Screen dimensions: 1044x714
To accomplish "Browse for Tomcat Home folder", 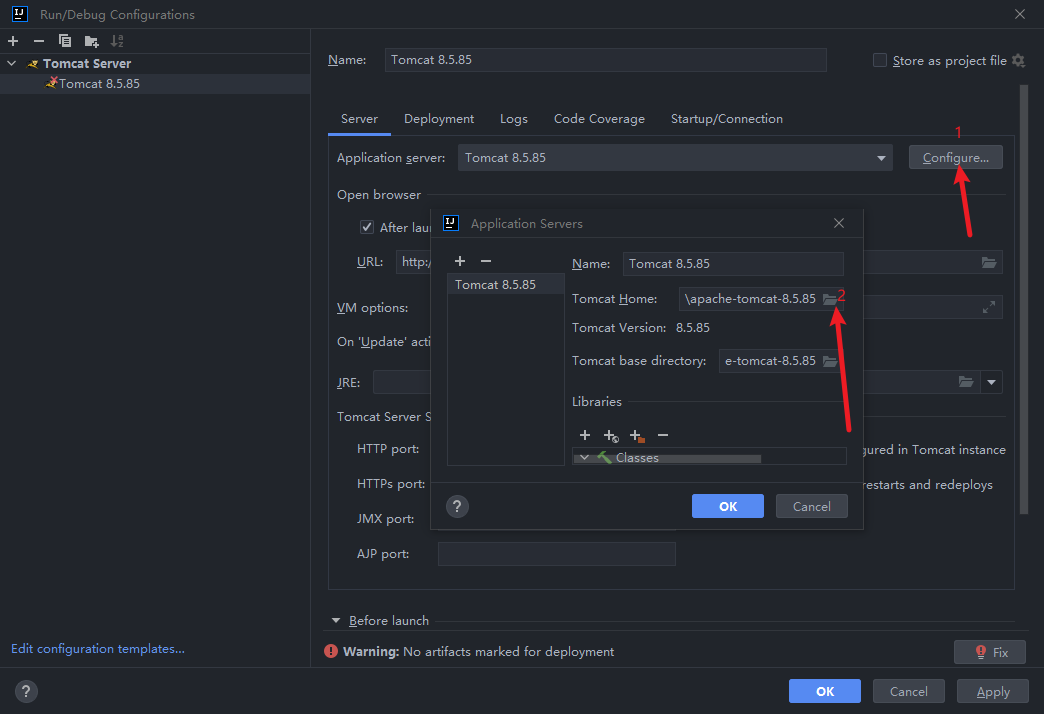I will tap(829, 299).
